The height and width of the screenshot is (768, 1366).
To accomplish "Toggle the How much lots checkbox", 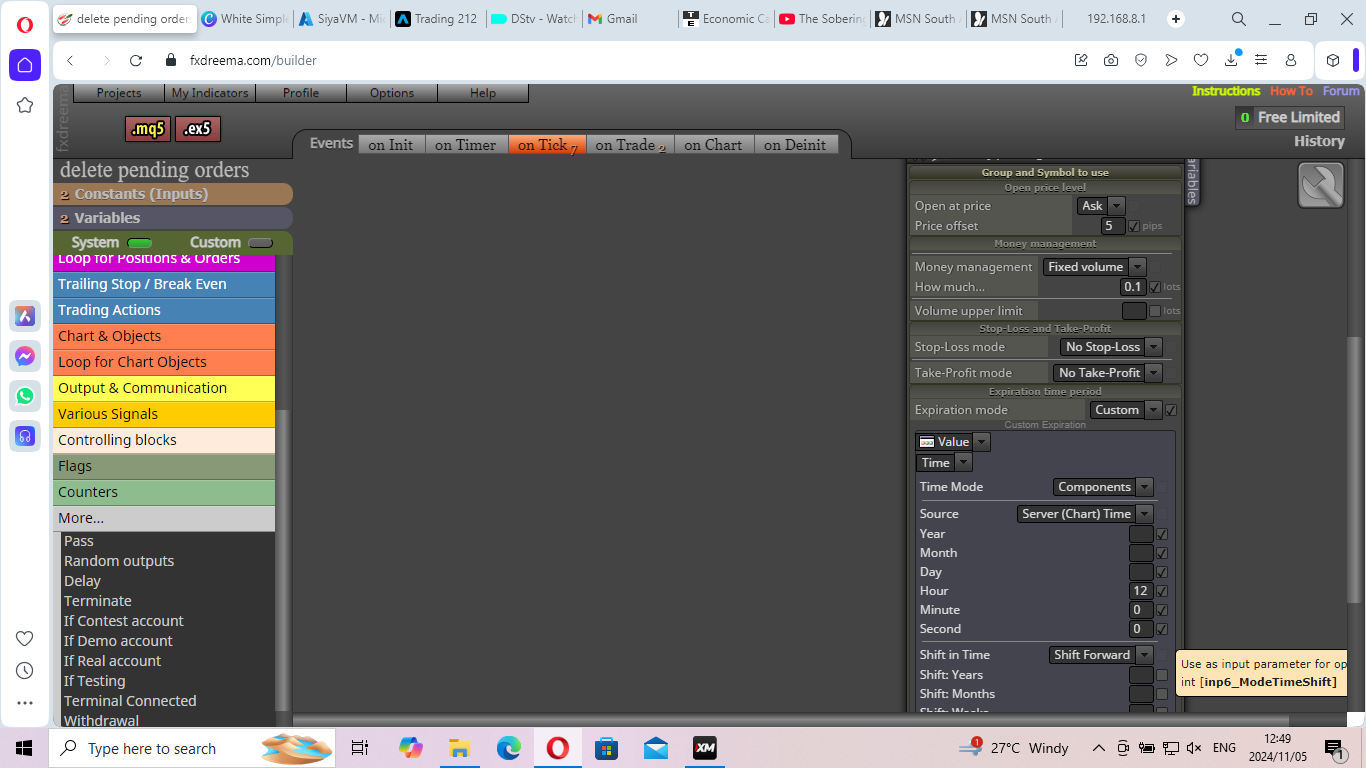I will pyautogui.click(x=1155, y=287).
